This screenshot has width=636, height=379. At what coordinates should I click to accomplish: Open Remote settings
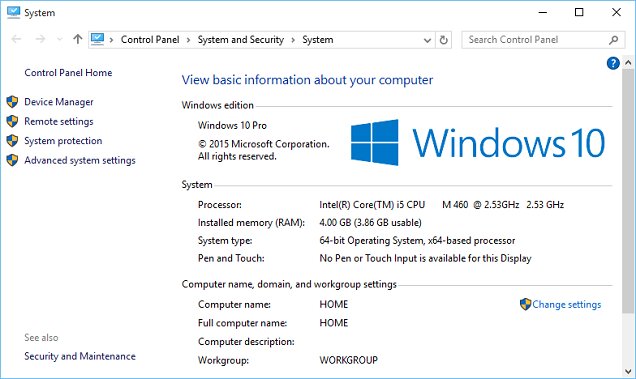59,121
